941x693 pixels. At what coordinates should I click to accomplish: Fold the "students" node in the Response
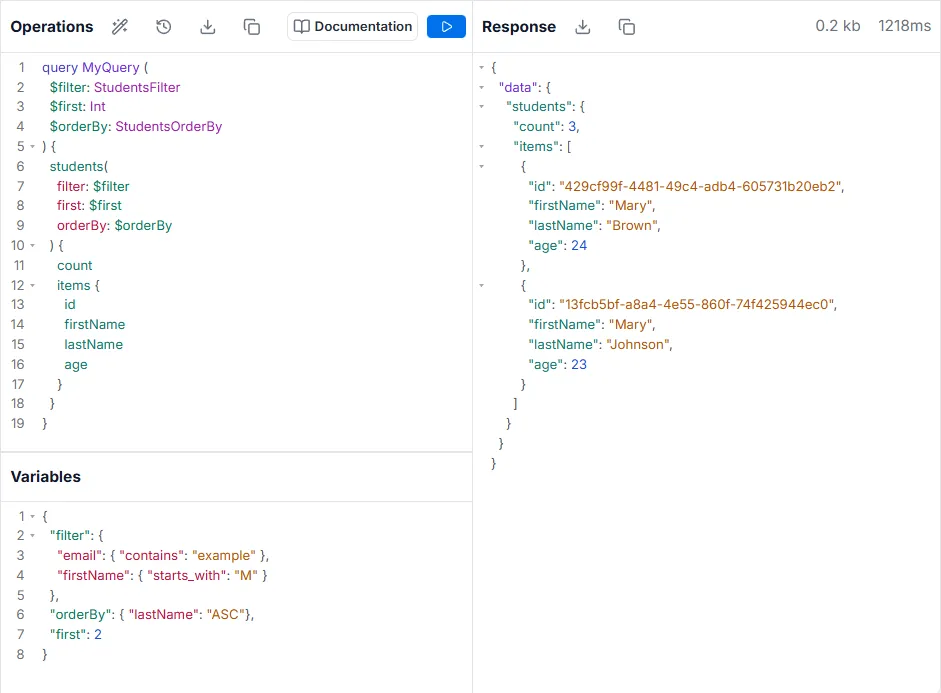[x=482, y=107]
